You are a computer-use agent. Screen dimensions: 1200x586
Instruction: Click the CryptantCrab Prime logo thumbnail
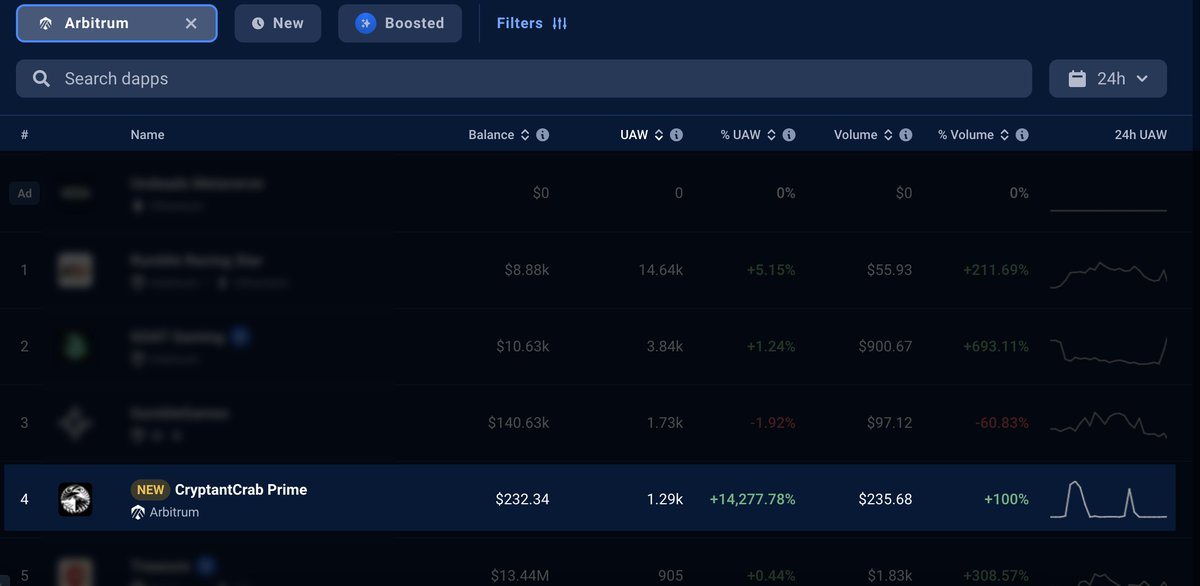point(75,499)
